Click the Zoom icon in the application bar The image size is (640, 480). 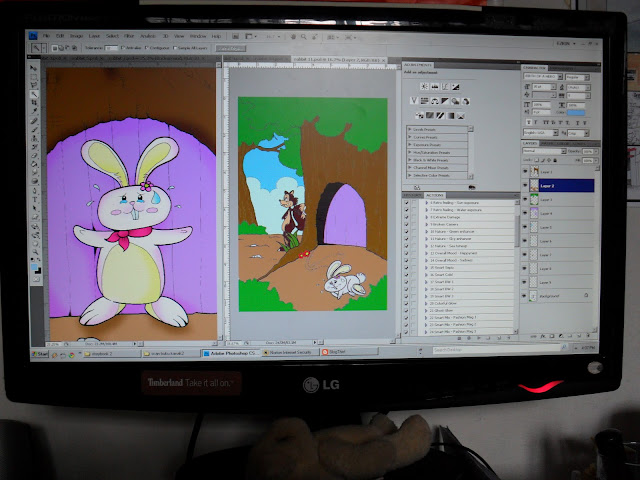pos(304,37)
